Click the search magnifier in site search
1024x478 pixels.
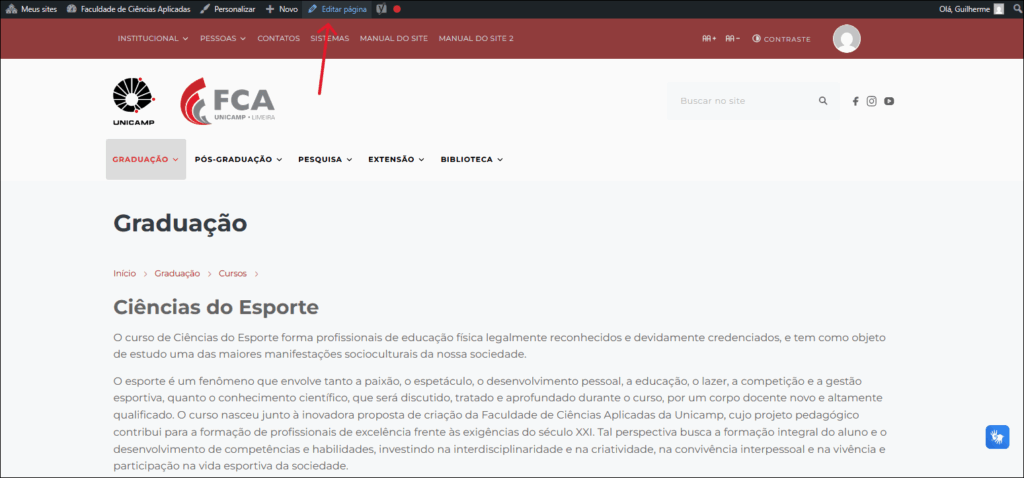click(x=823, y=101)
